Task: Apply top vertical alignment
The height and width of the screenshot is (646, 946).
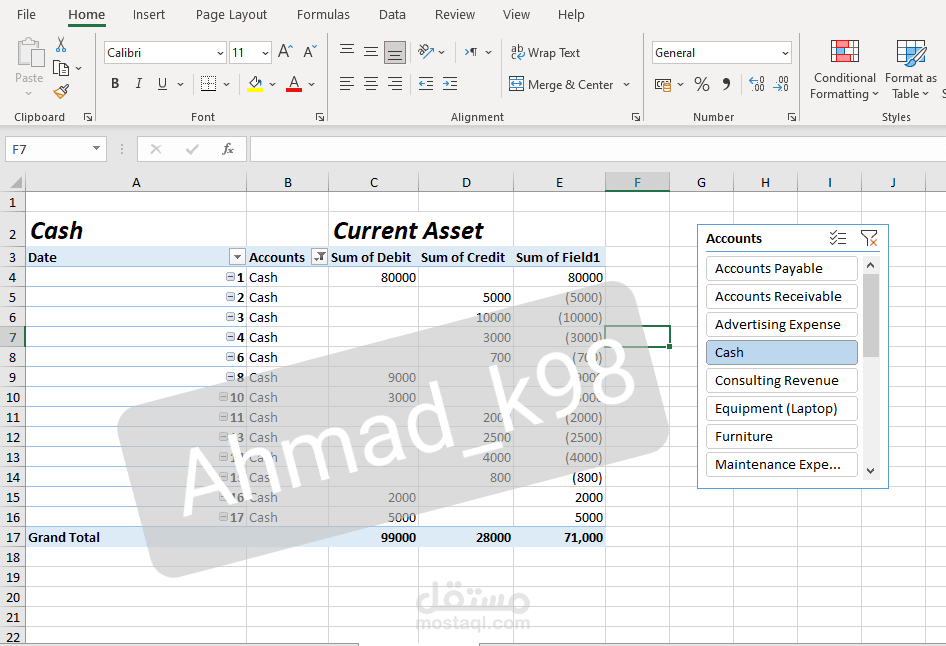Action: [x=347, y=52]
